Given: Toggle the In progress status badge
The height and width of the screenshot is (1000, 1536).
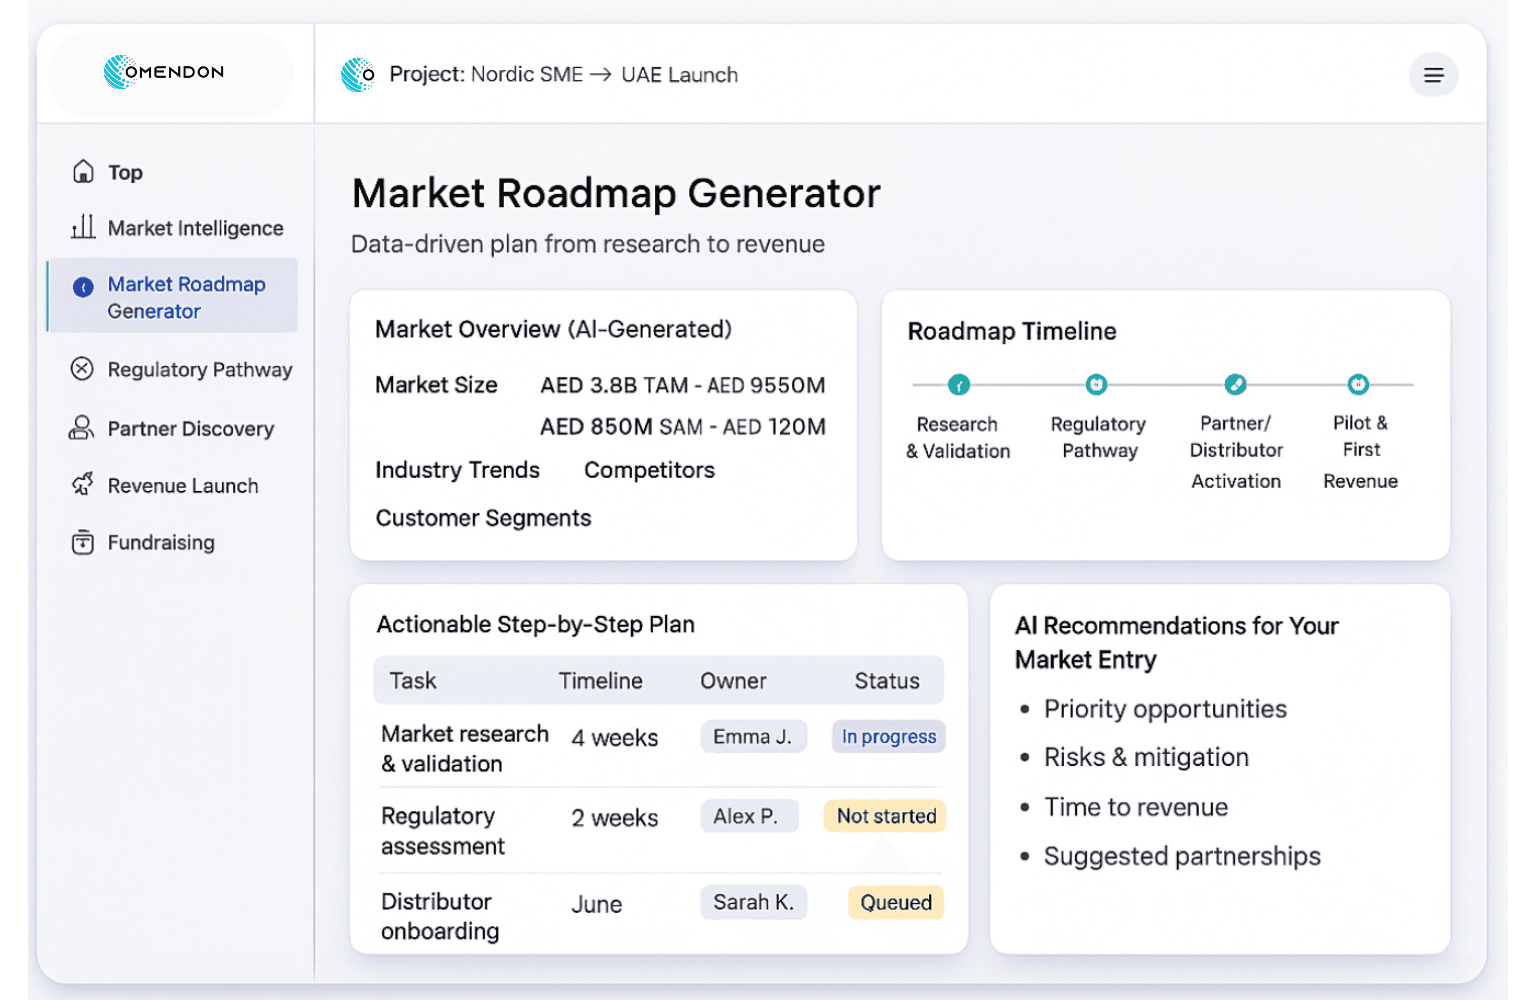Looking at the screenshot, I should pos(888,736).
